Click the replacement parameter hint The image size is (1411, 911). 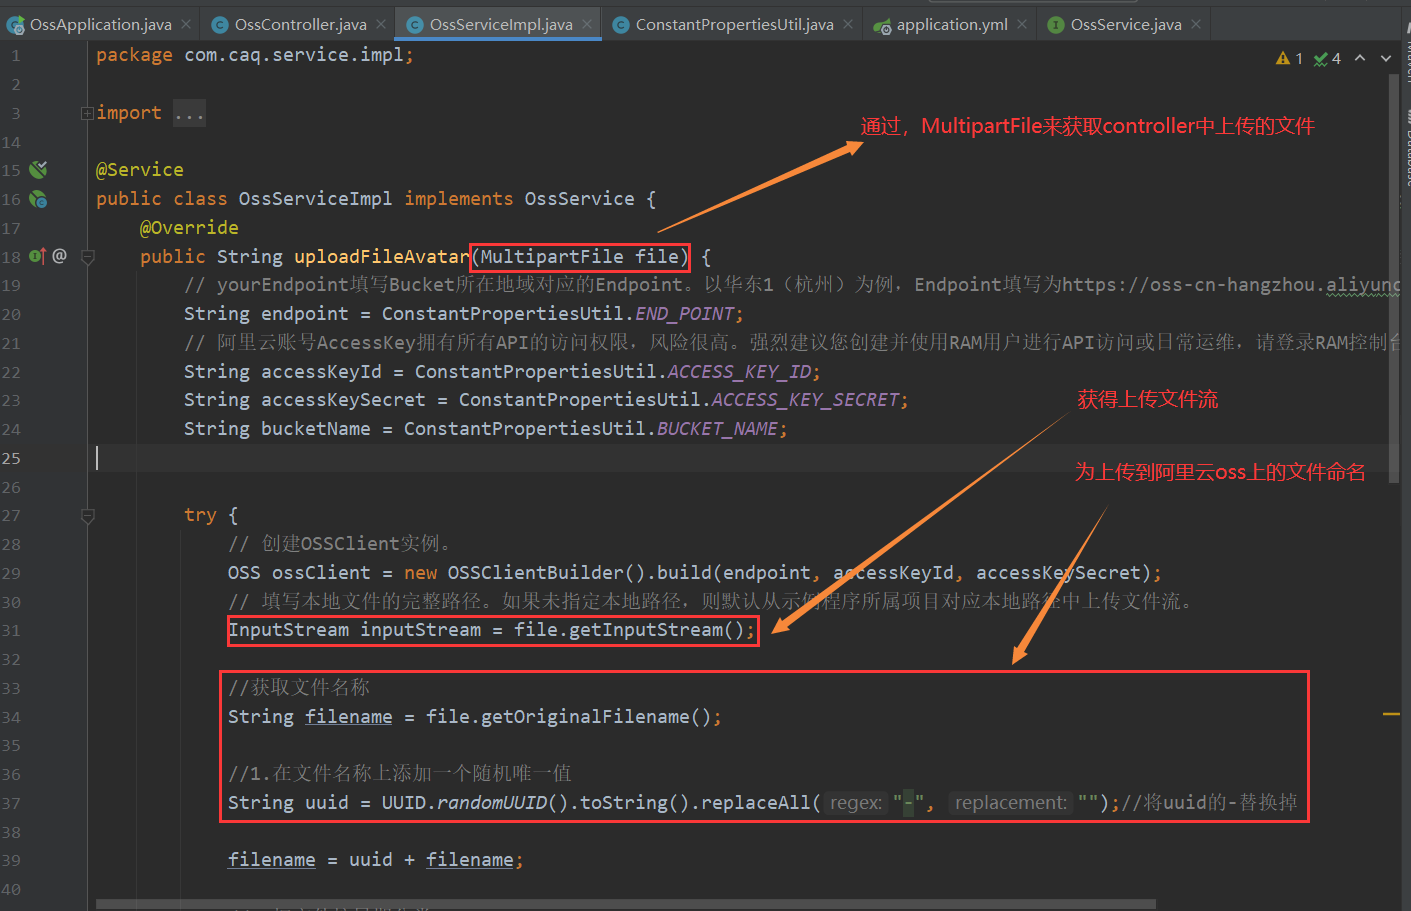coord(1010,803)
